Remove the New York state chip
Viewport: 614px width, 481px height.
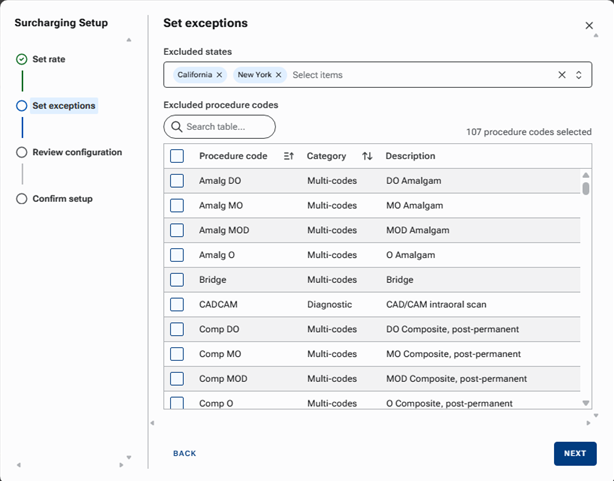[278, 75]
